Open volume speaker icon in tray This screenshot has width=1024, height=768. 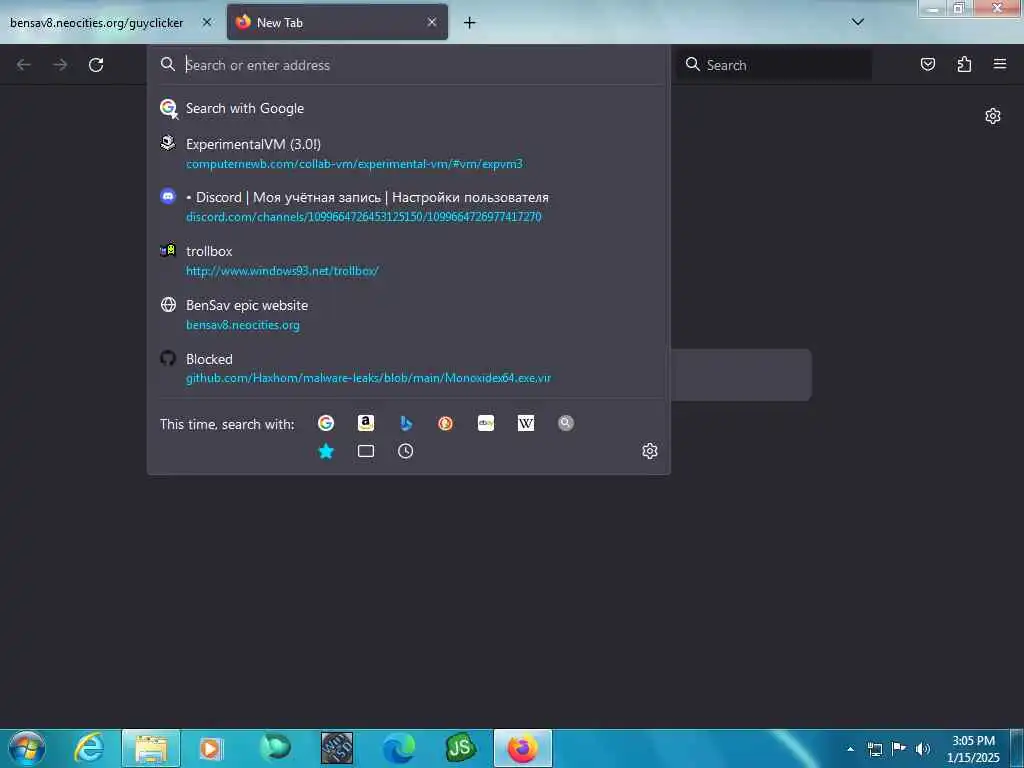pos(922,749)
